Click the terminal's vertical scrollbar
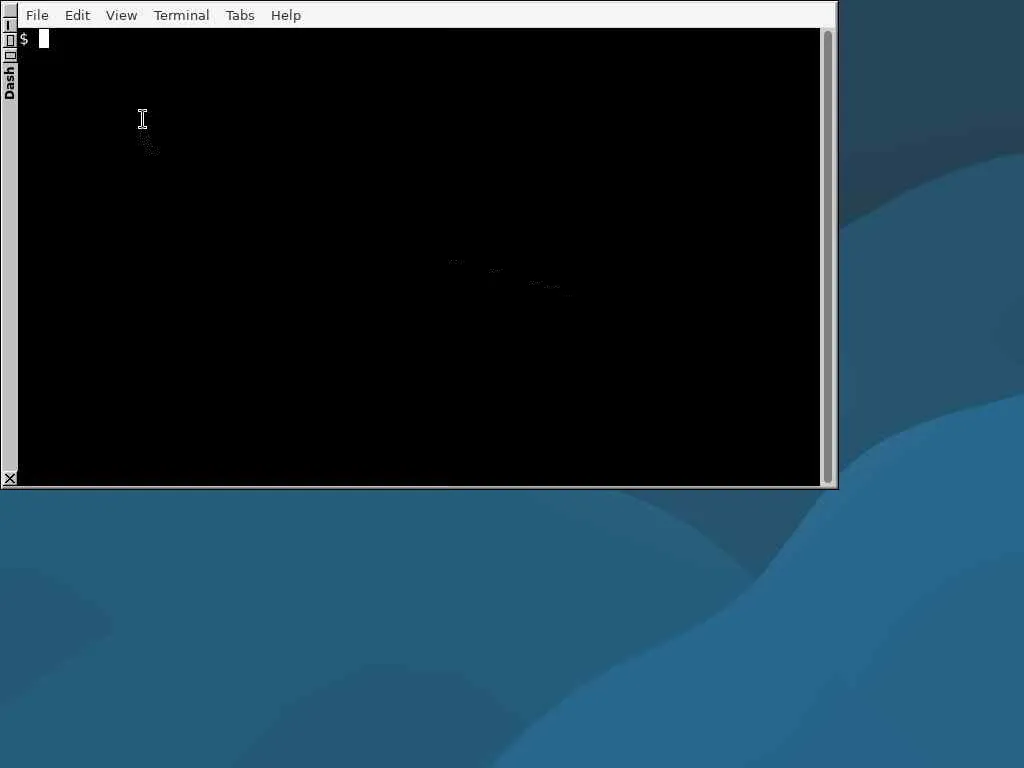The image size is (1024, 768). click(x=827, y=257)
